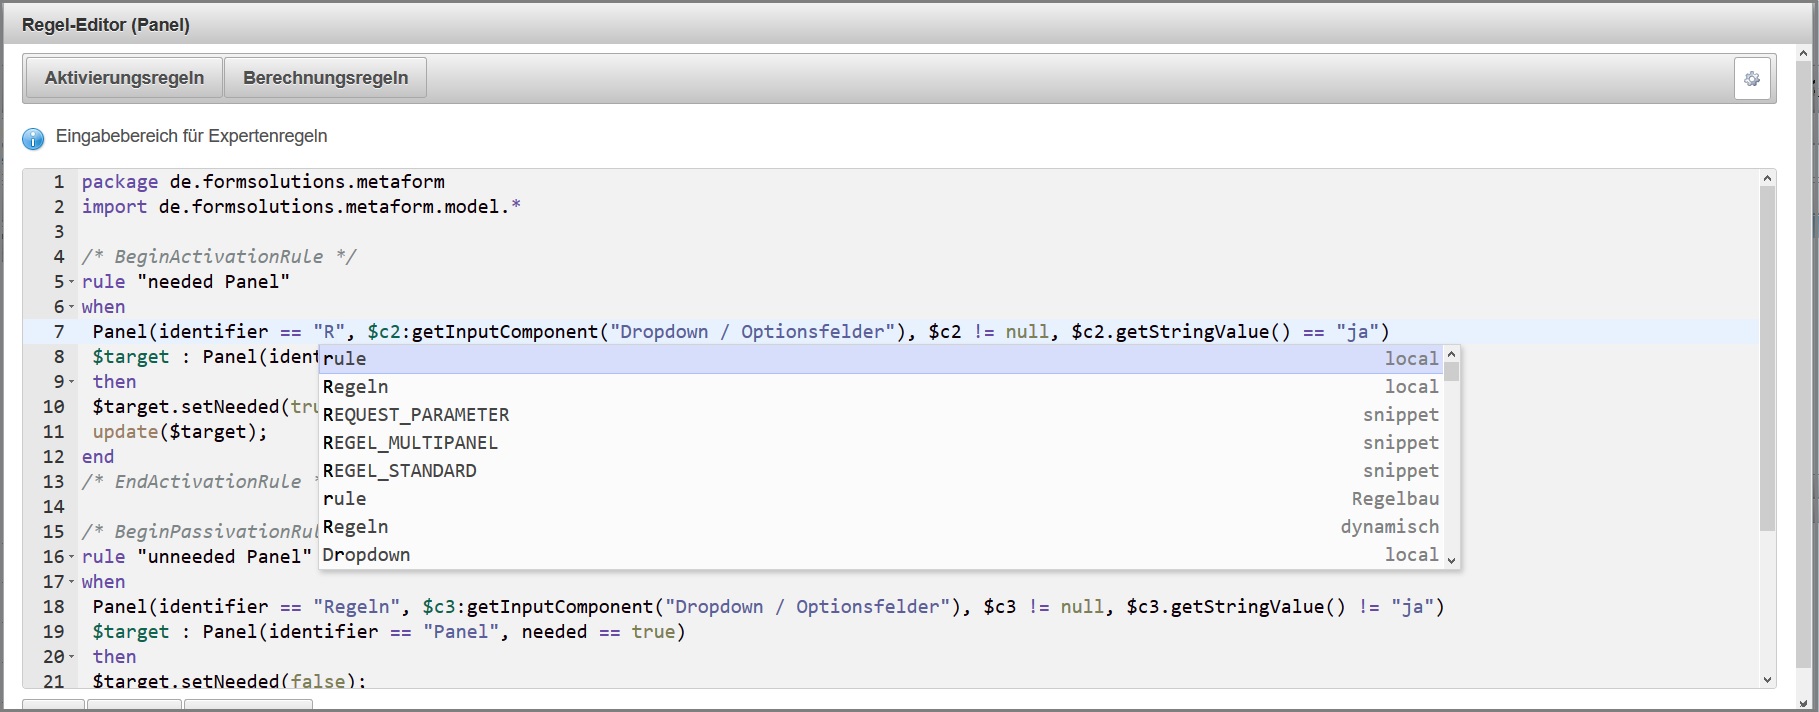Click outer panel scroll down arrow

1804,702
